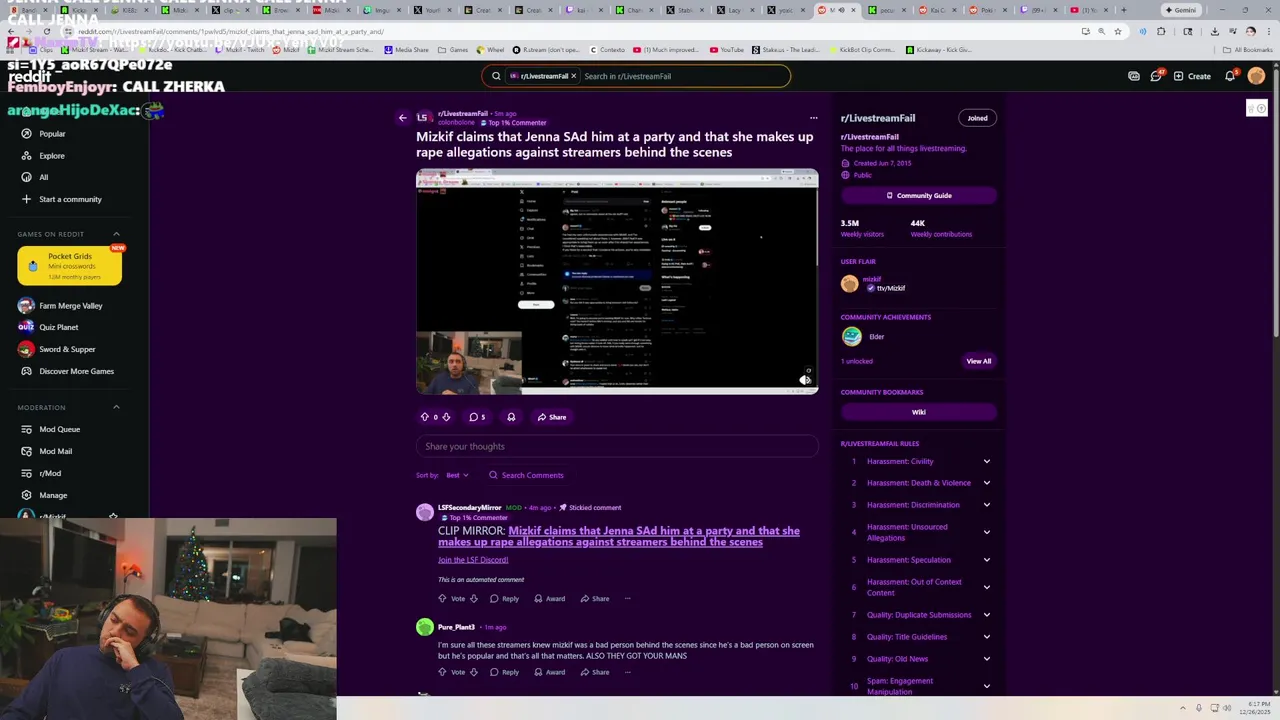The height and width of the screenshot is (720, 1280).
Task: Remove r/LivestreamFail search scope chip
Action: pyautogui.click(x=574, y=76)
